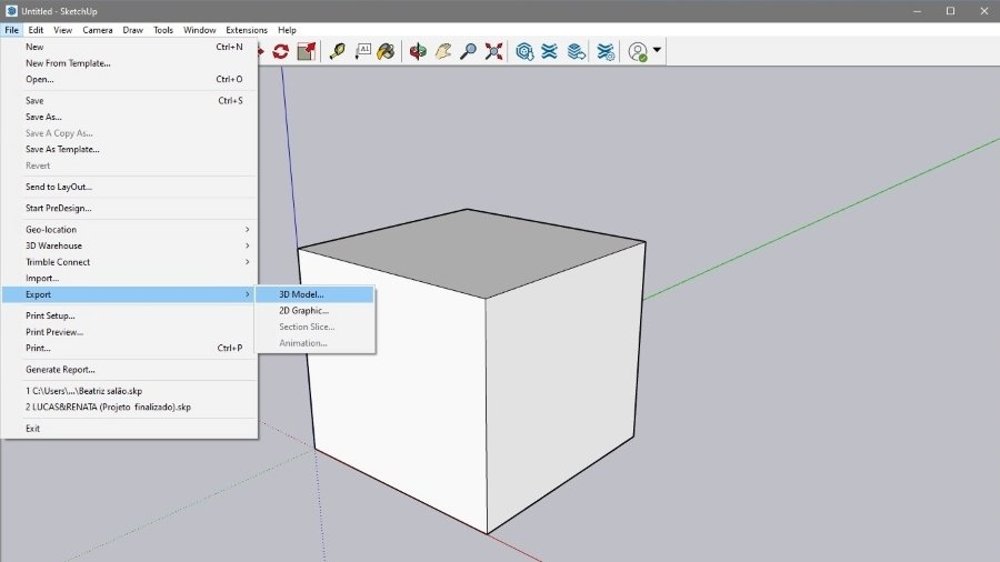Open the View menu
The width and height of the screenshot is (1000, 562).
click(62, 30)
